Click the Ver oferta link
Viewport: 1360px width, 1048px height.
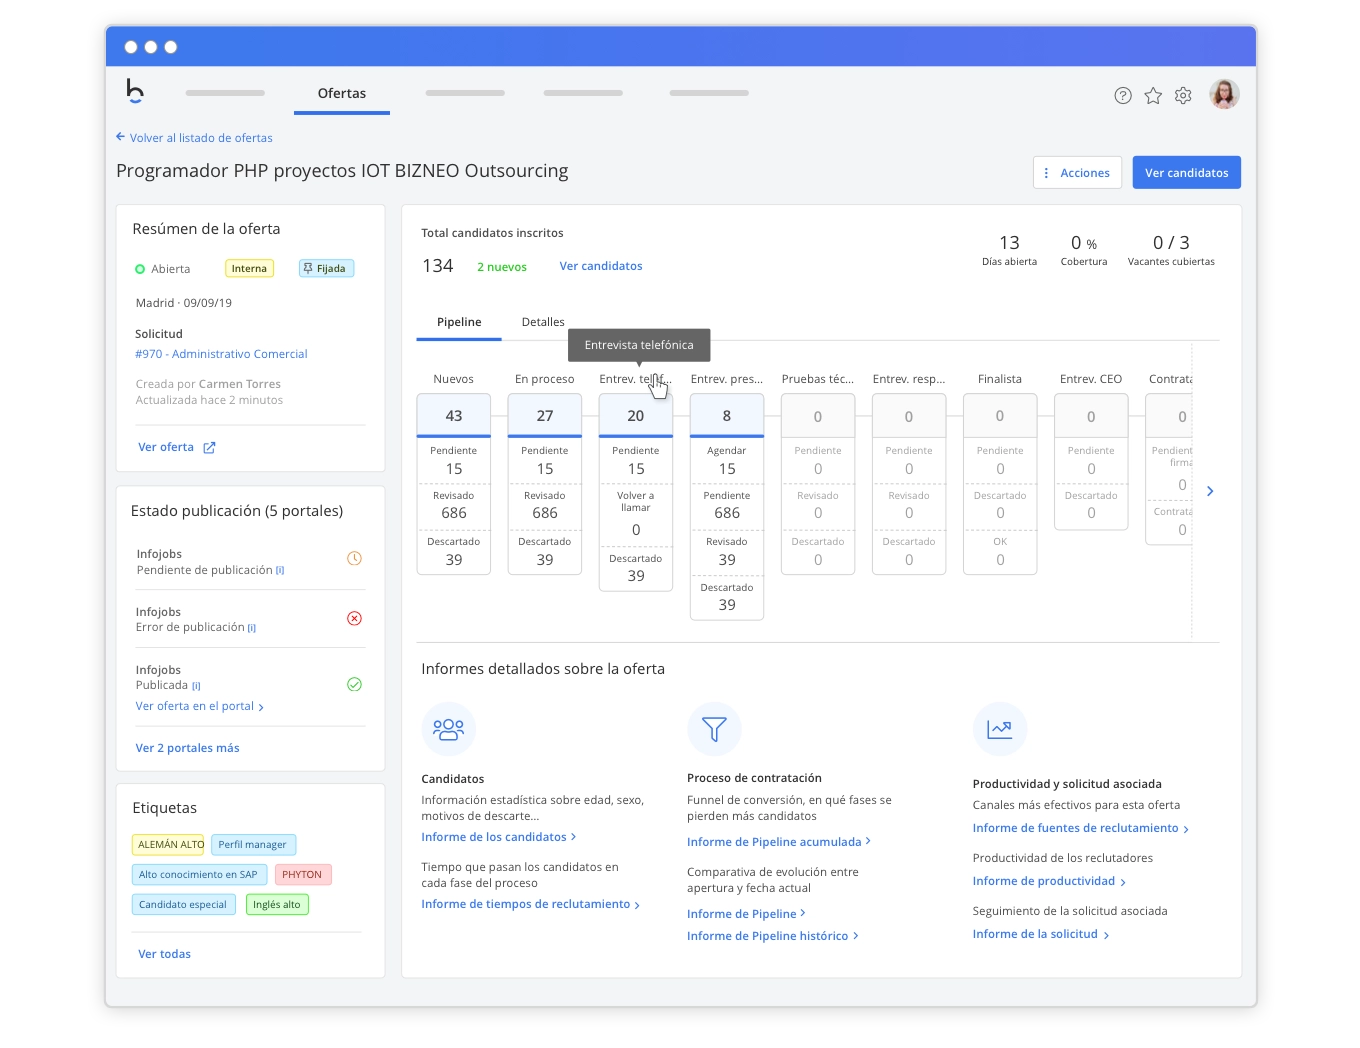(x=166, y=447)
